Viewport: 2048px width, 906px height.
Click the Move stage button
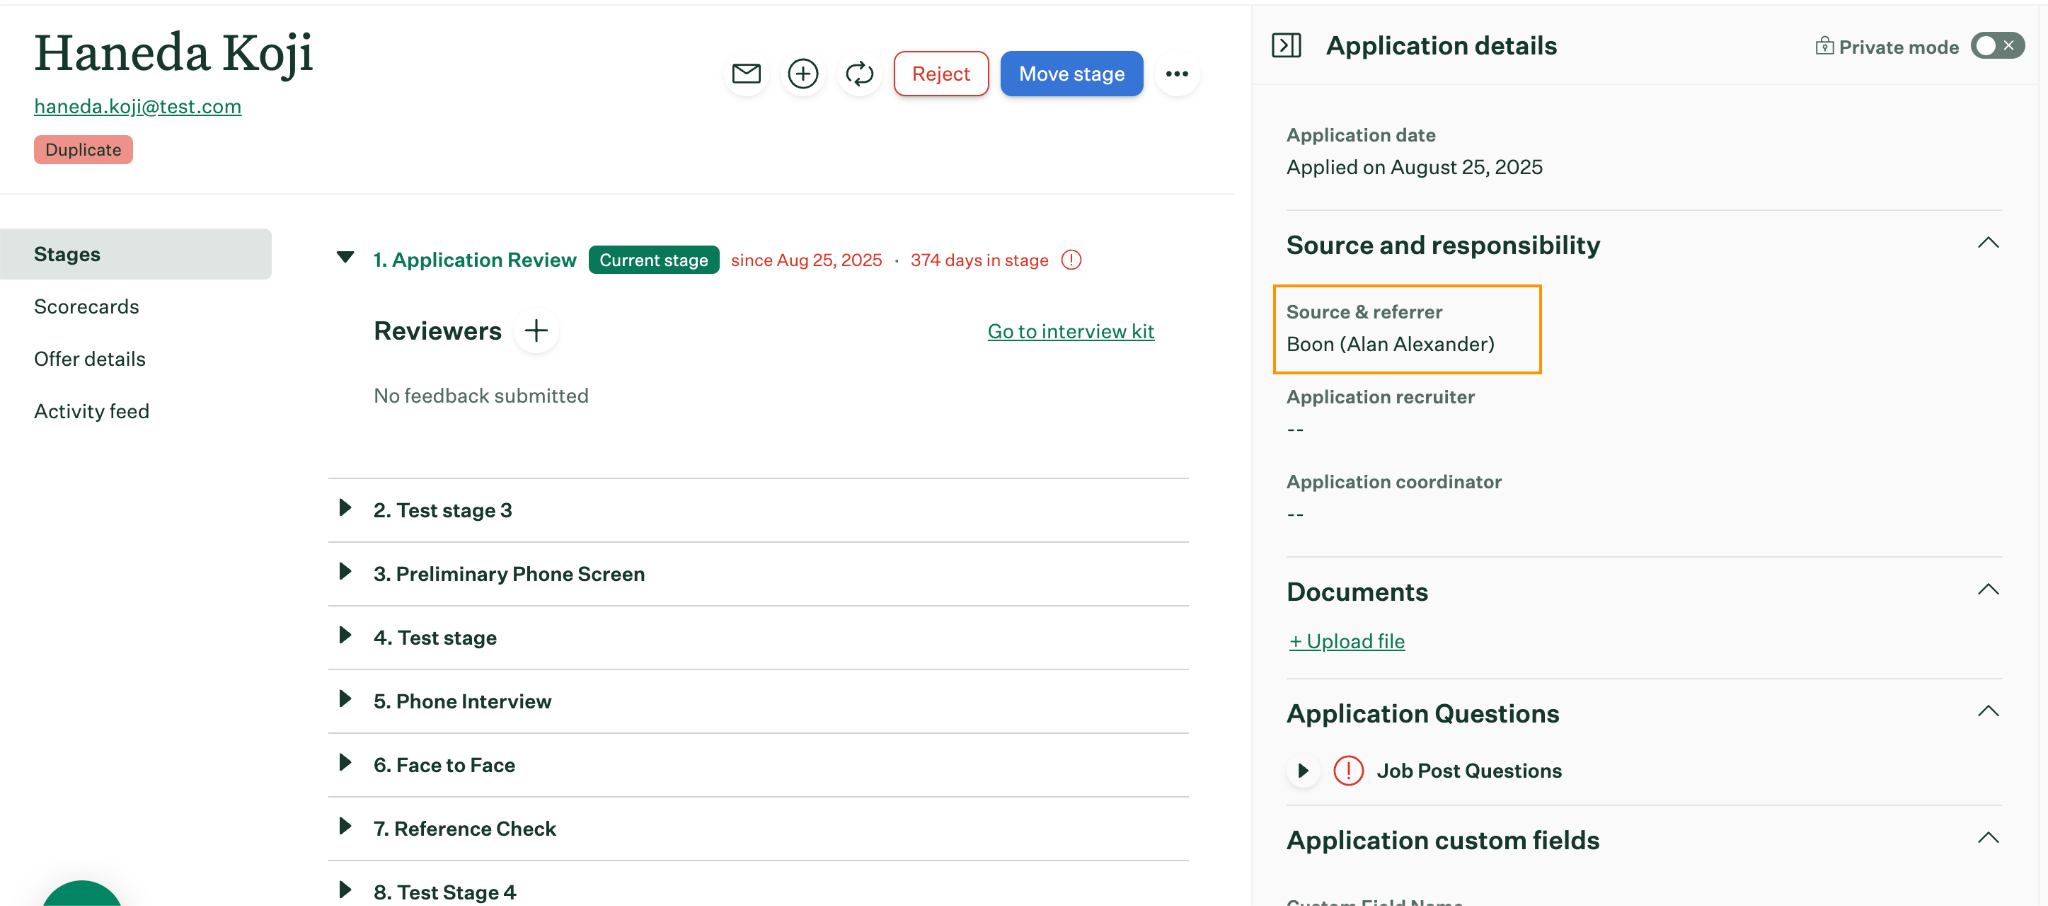[1072, 74]
